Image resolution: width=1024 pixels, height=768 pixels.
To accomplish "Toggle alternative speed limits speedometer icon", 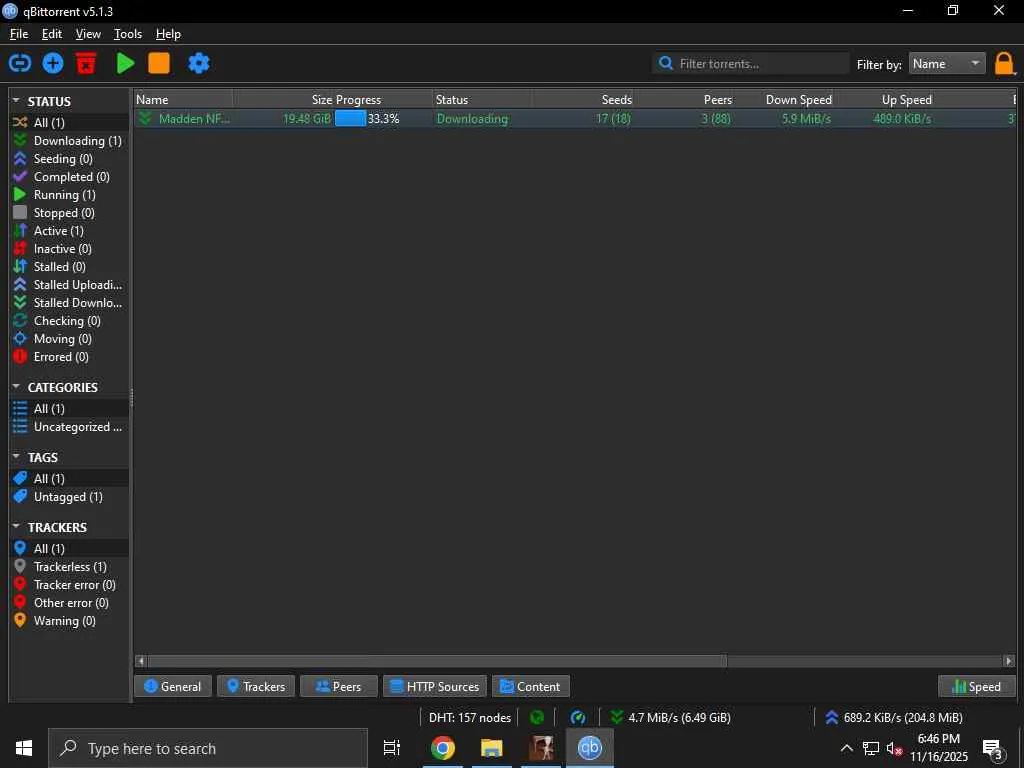I will [x=578, y=718].
